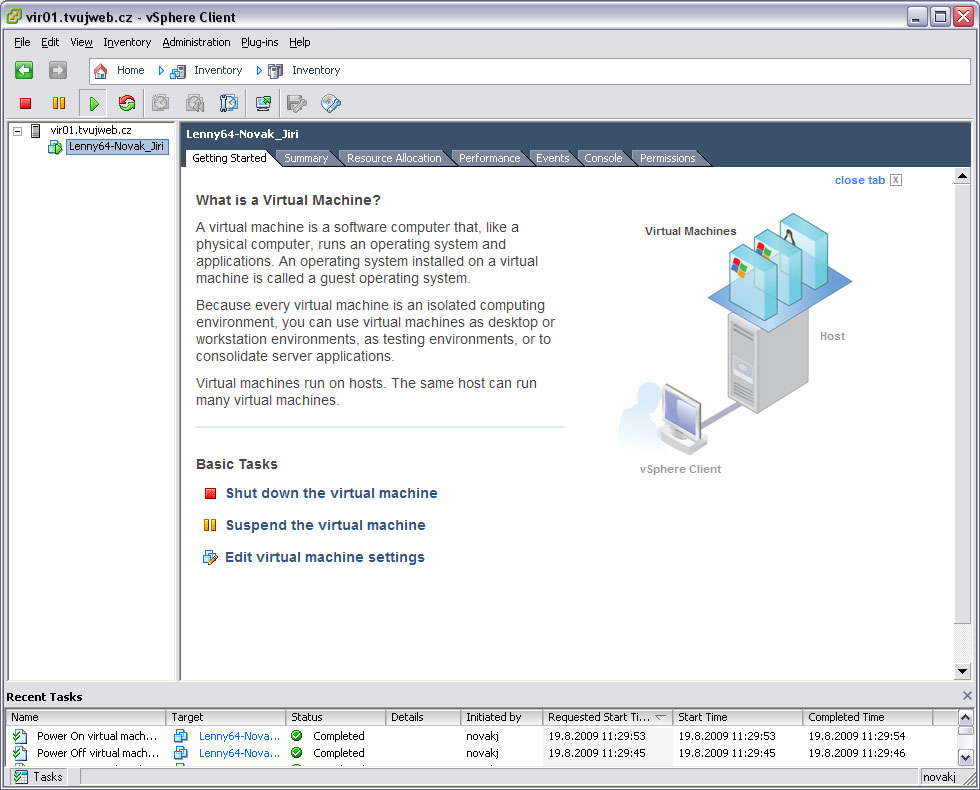This screenshot has height=790, width=980.
Task: Open the Administration menu
Action: pyautogui.click(x=196, y=42)
